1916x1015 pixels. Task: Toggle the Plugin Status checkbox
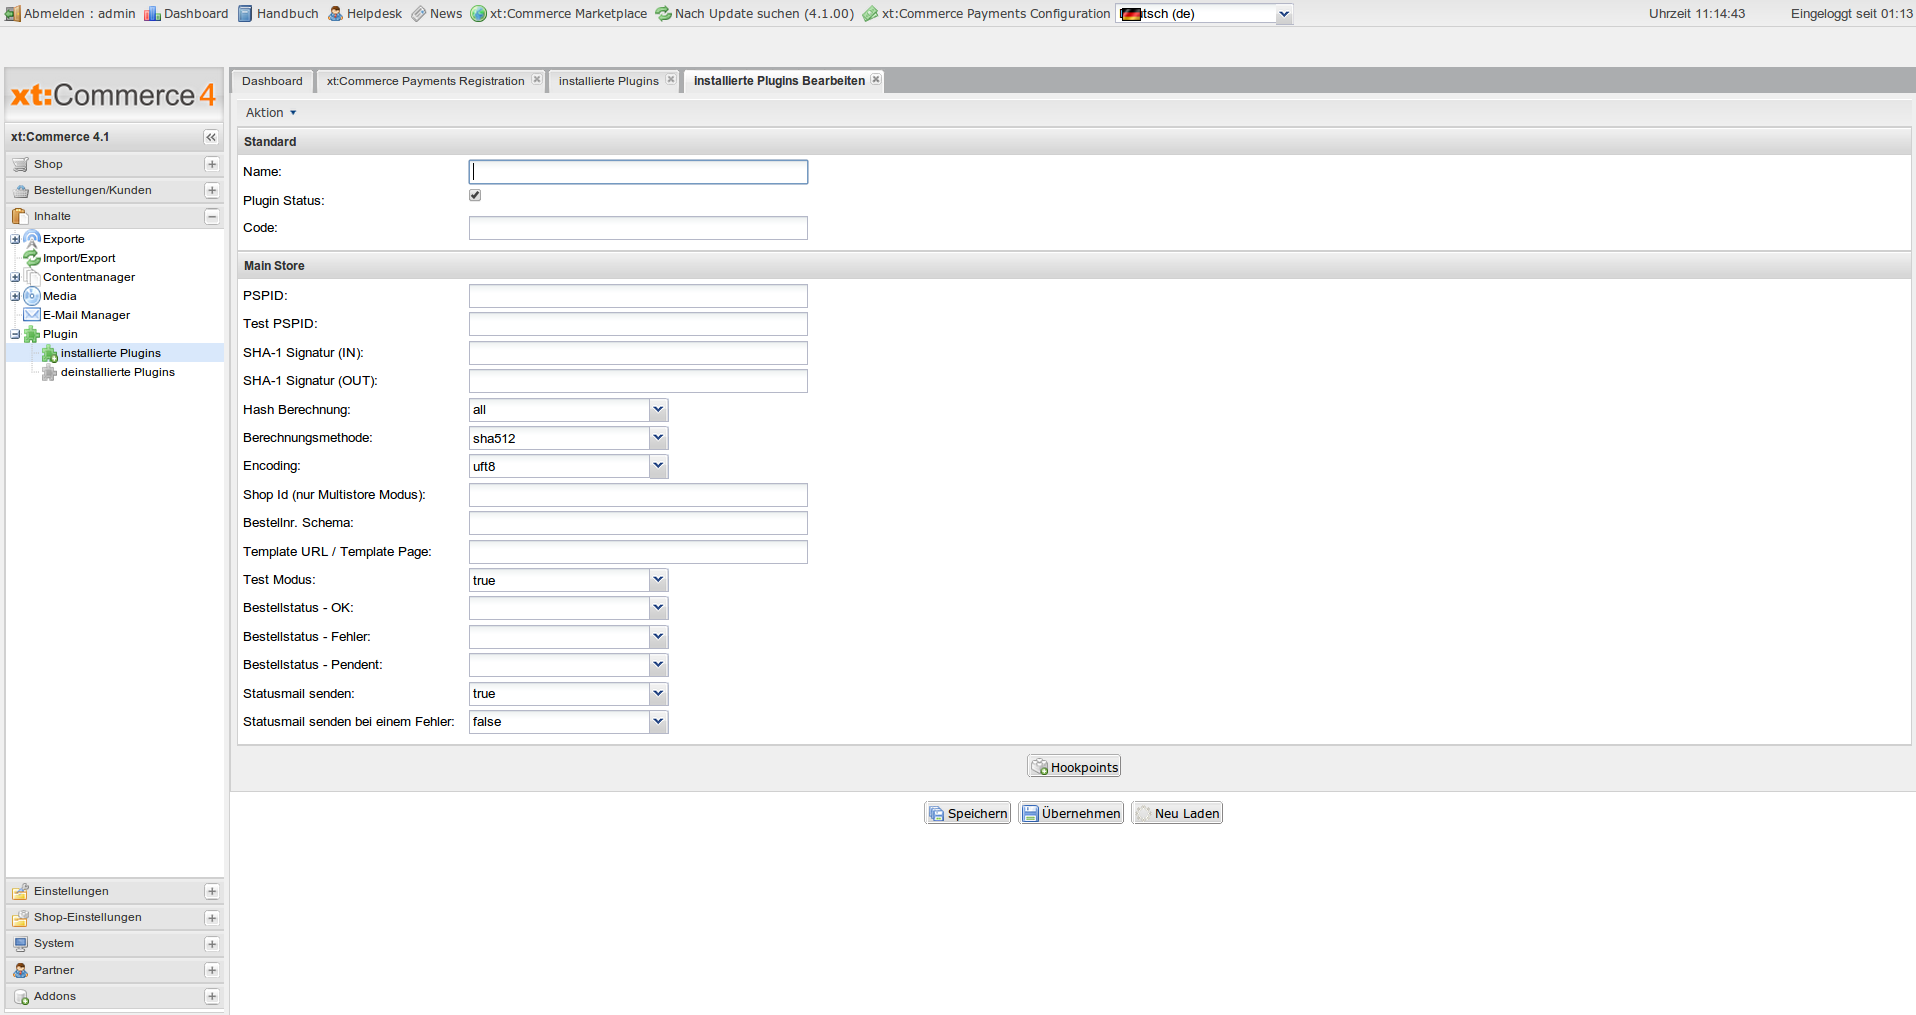coord(475,195)
